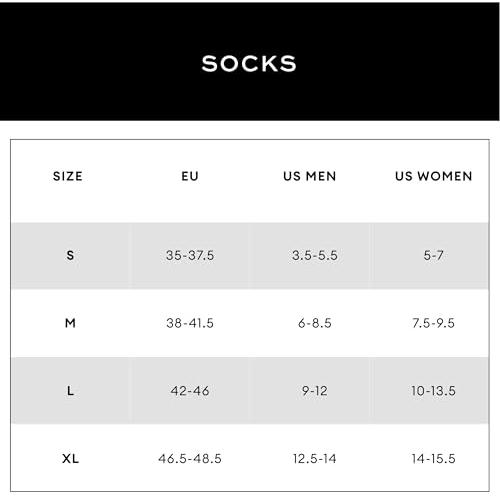Select the L size row label
Viewport: 500px width, 500px height.
point(70,390)
